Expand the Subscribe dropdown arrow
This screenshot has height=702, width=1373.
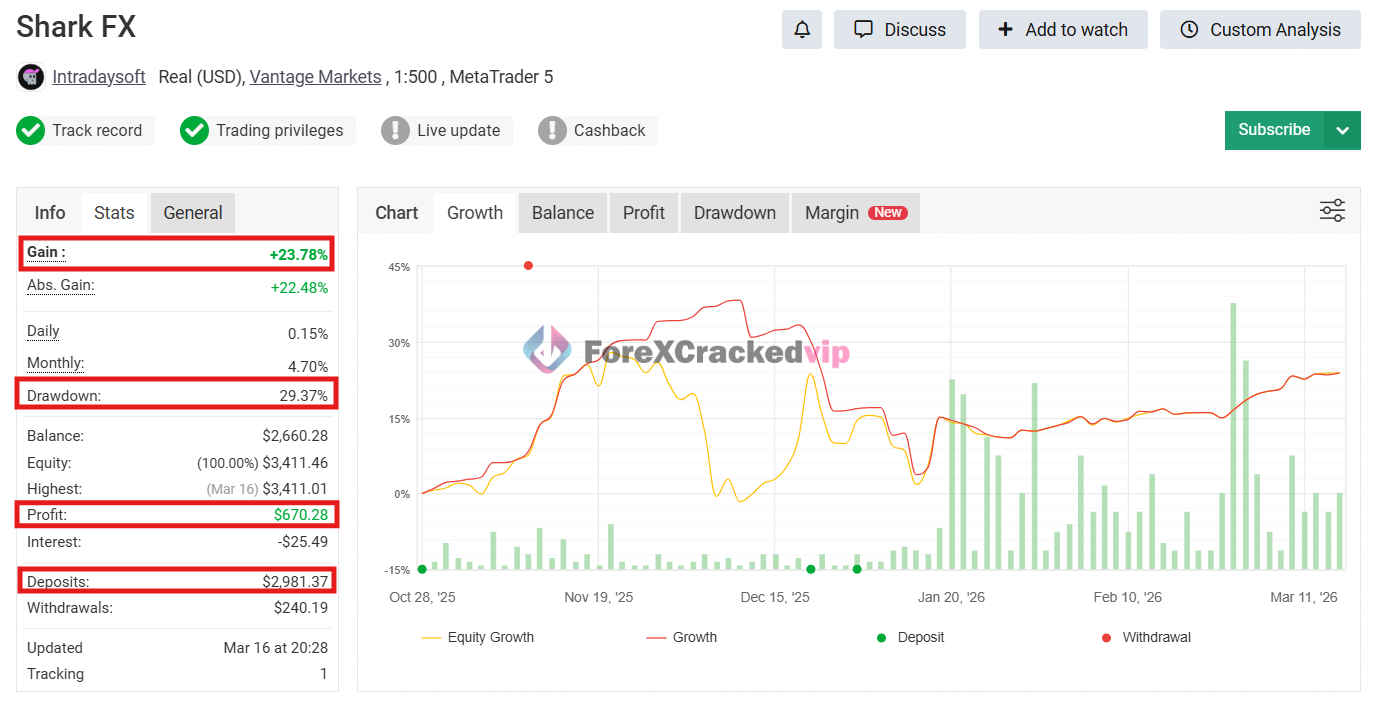[1342, 130]
